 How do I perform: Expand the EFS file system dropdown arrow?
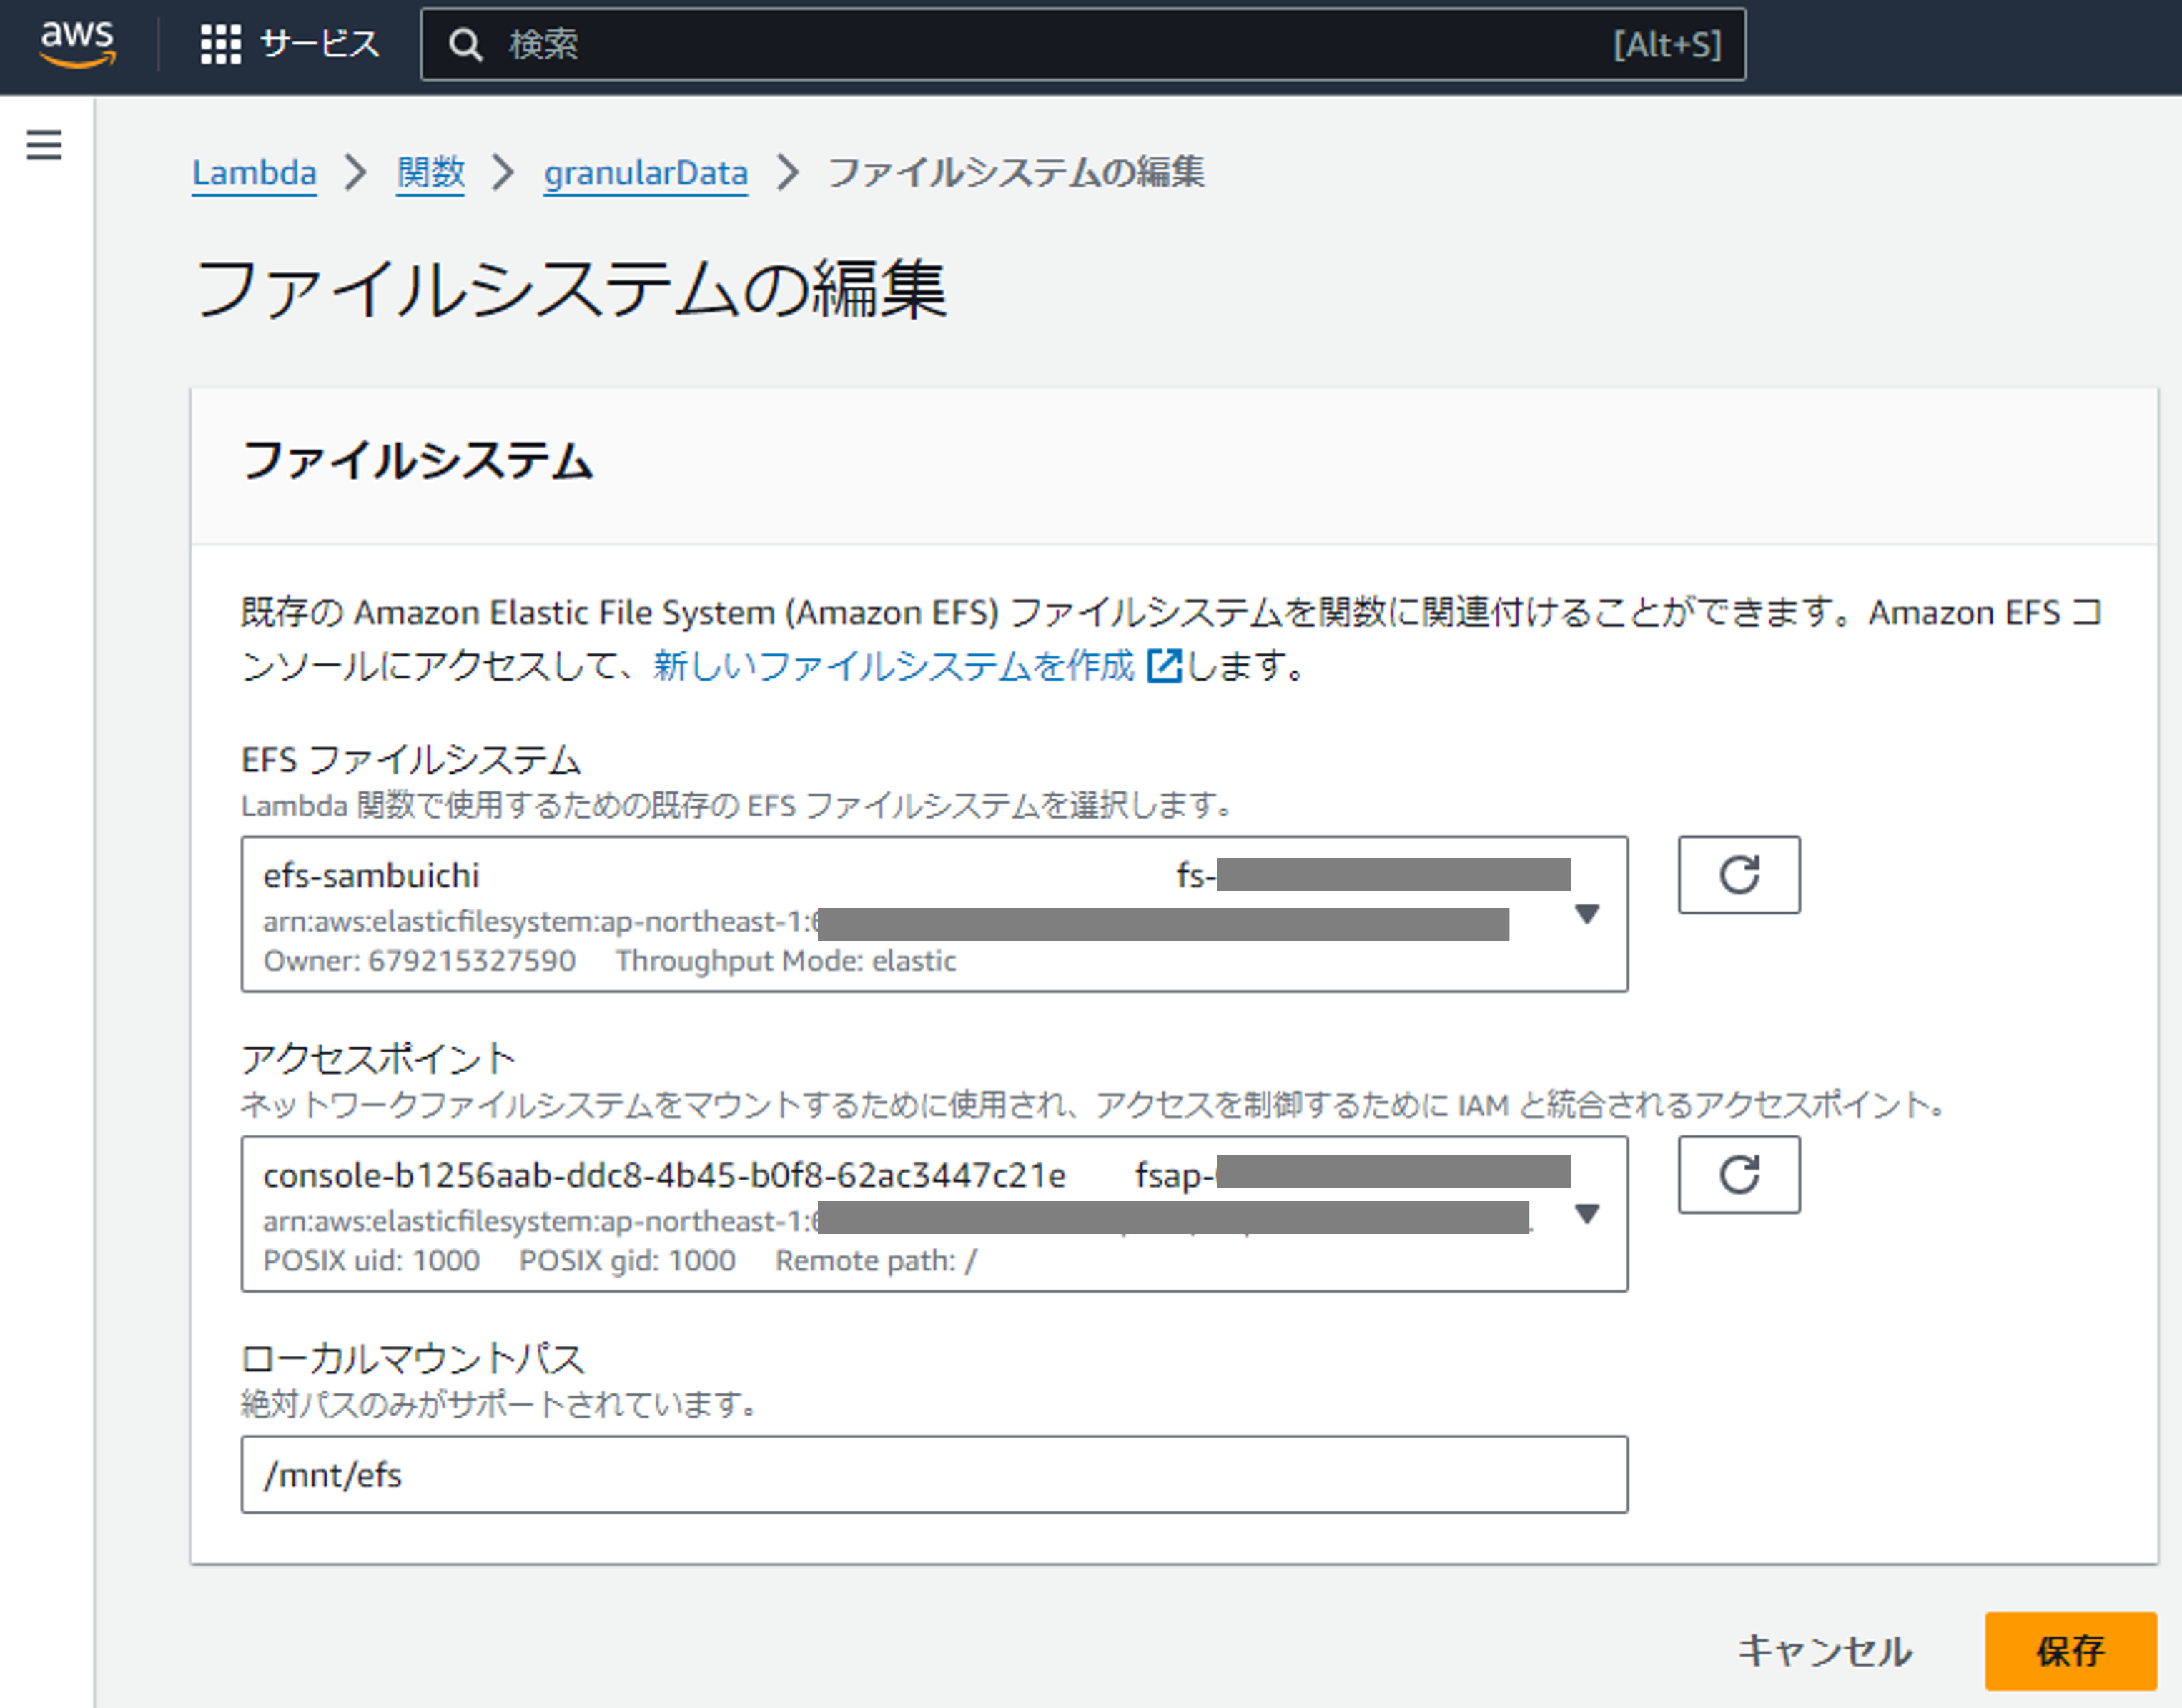click(x=1586, y=914)
